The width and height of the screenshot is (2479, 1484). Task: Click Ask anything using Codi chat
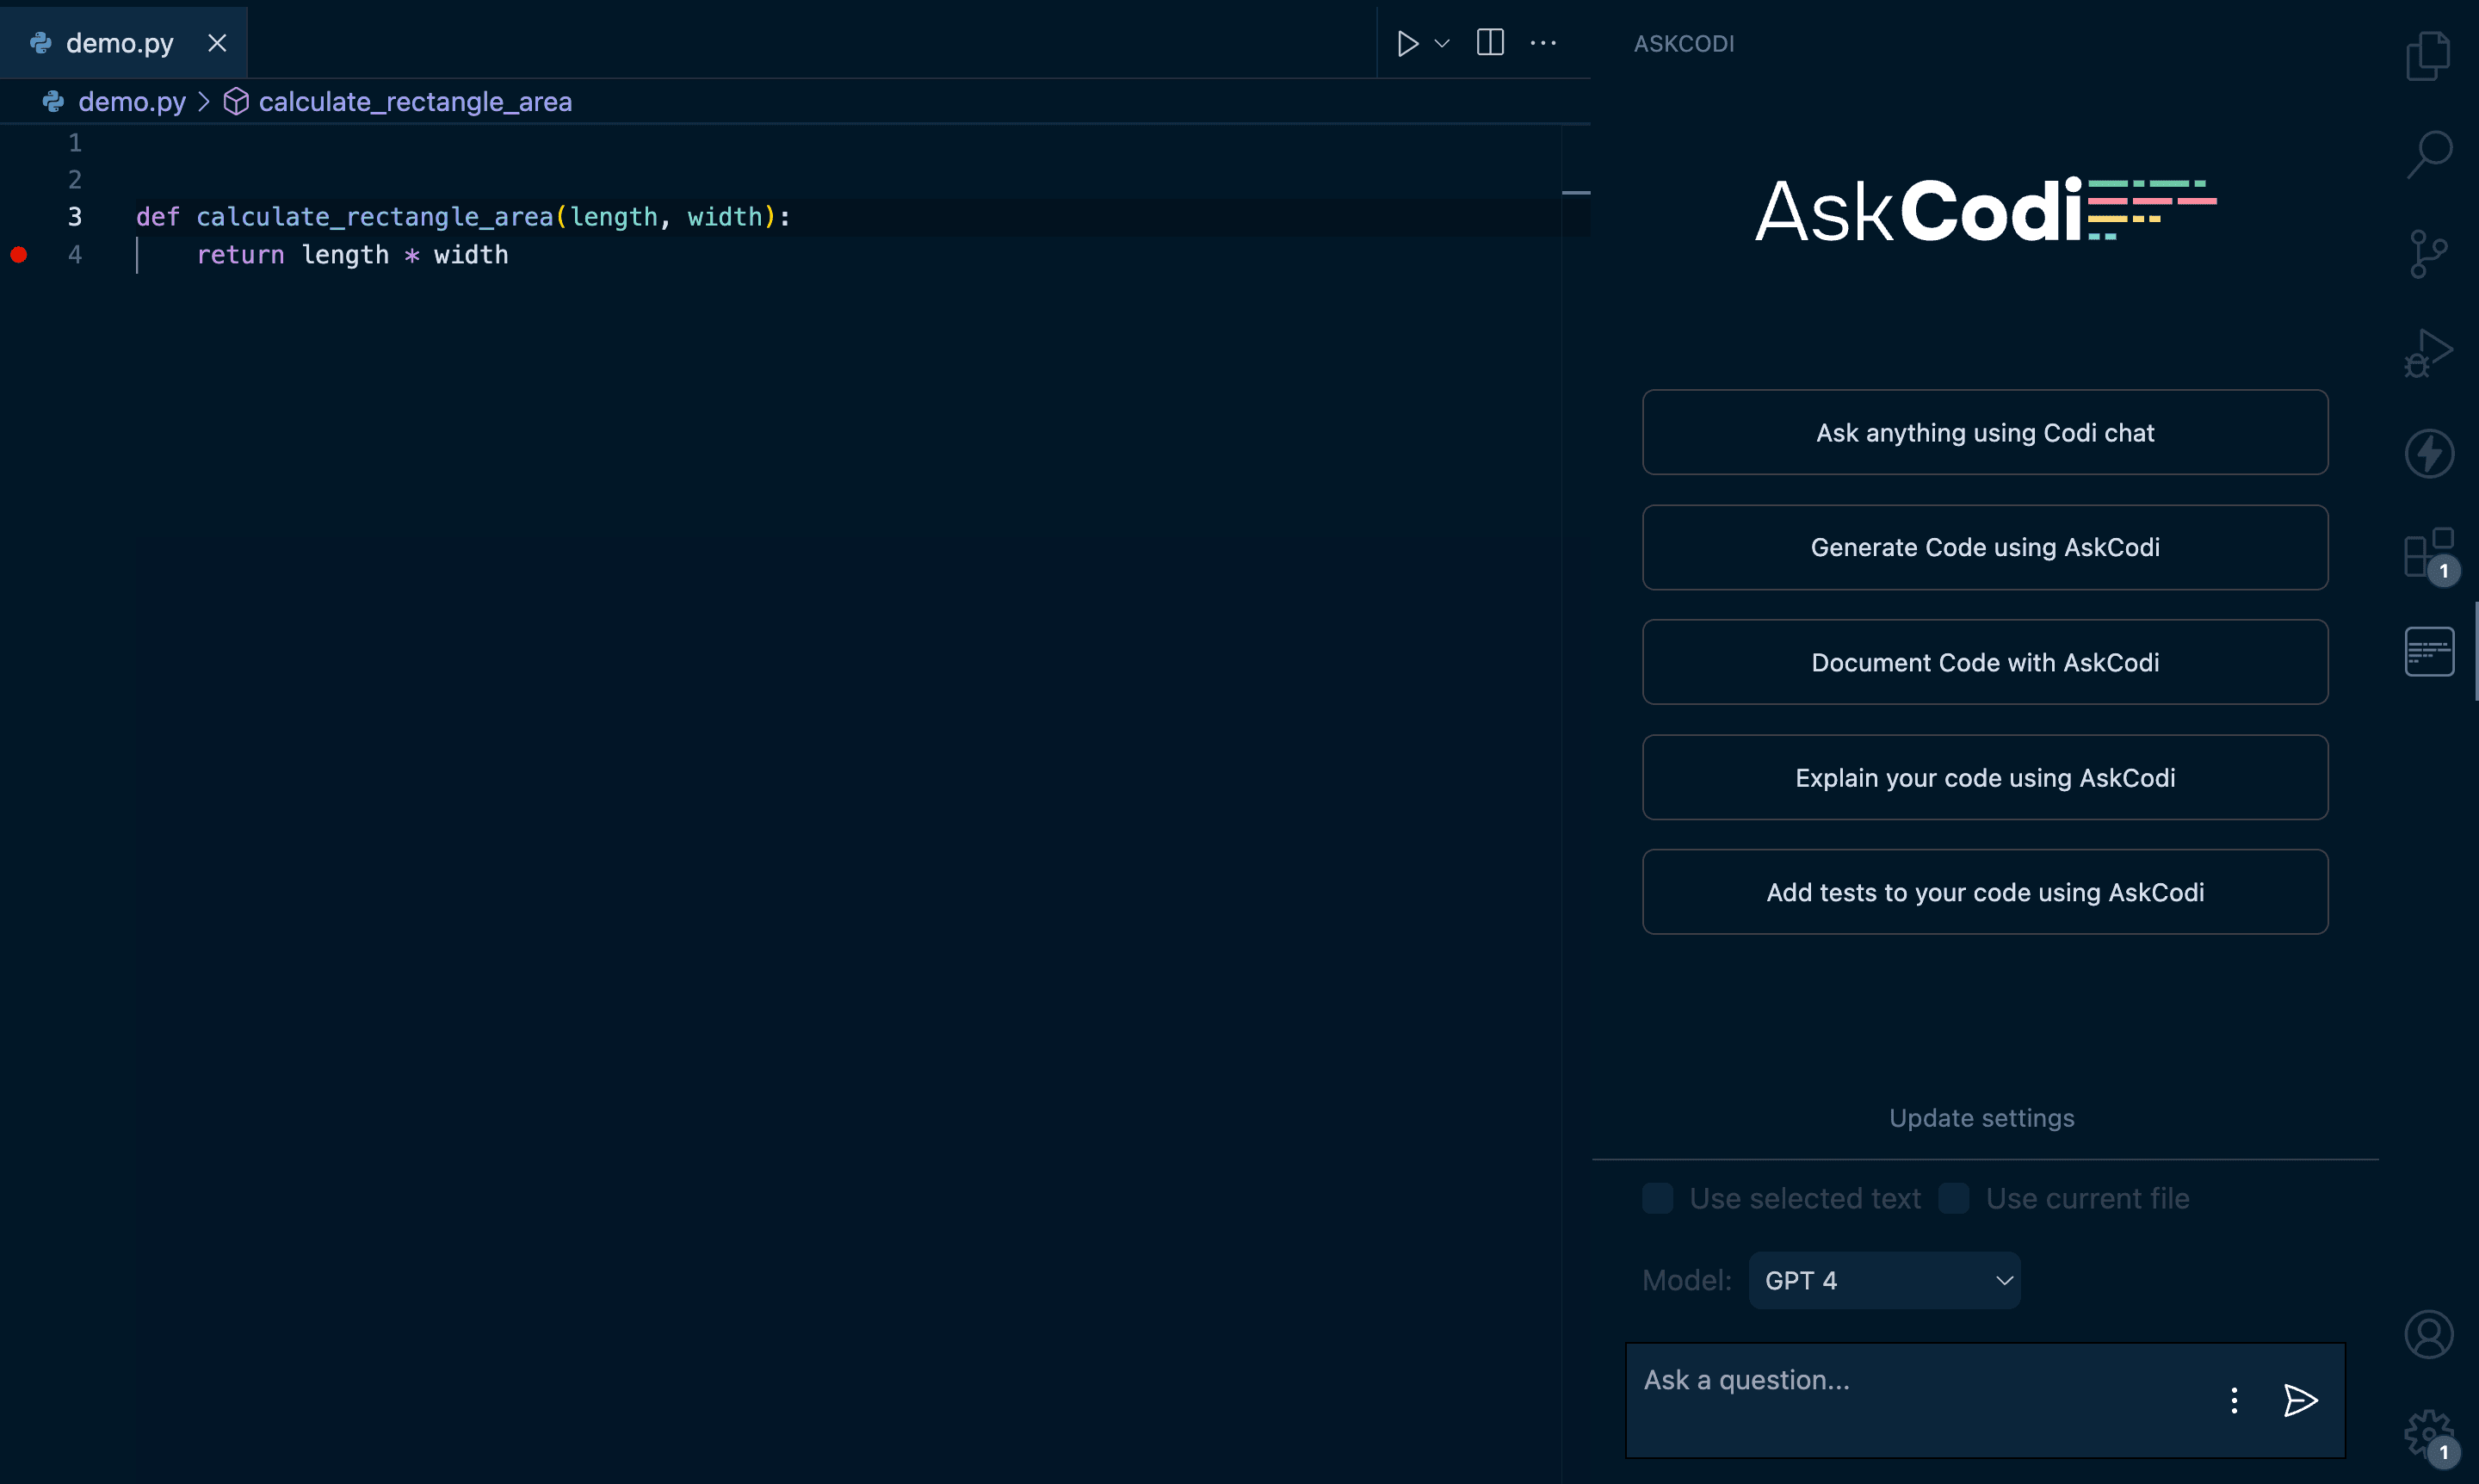pyautogui.click(x=1984, y=432)
